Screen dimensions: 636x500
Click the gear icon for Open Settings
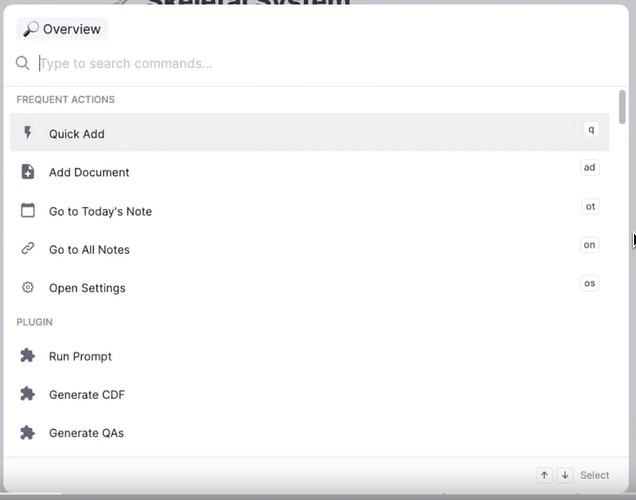point(28,287)
